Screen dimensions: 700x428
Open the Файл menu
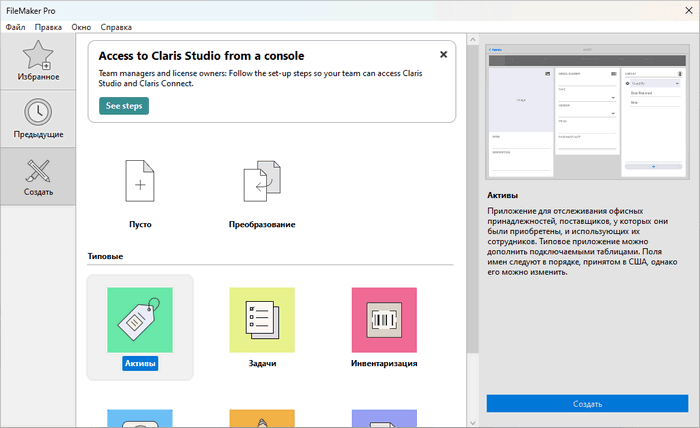tap(15, 27)
